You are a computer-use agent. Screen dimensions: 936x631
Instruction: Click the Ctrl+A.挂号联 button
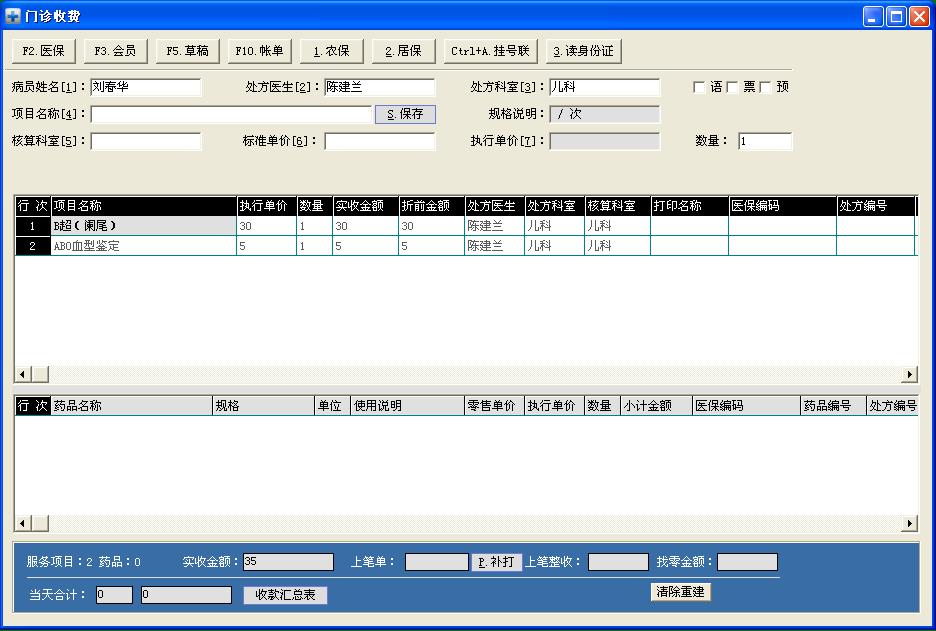pos(491,51)
